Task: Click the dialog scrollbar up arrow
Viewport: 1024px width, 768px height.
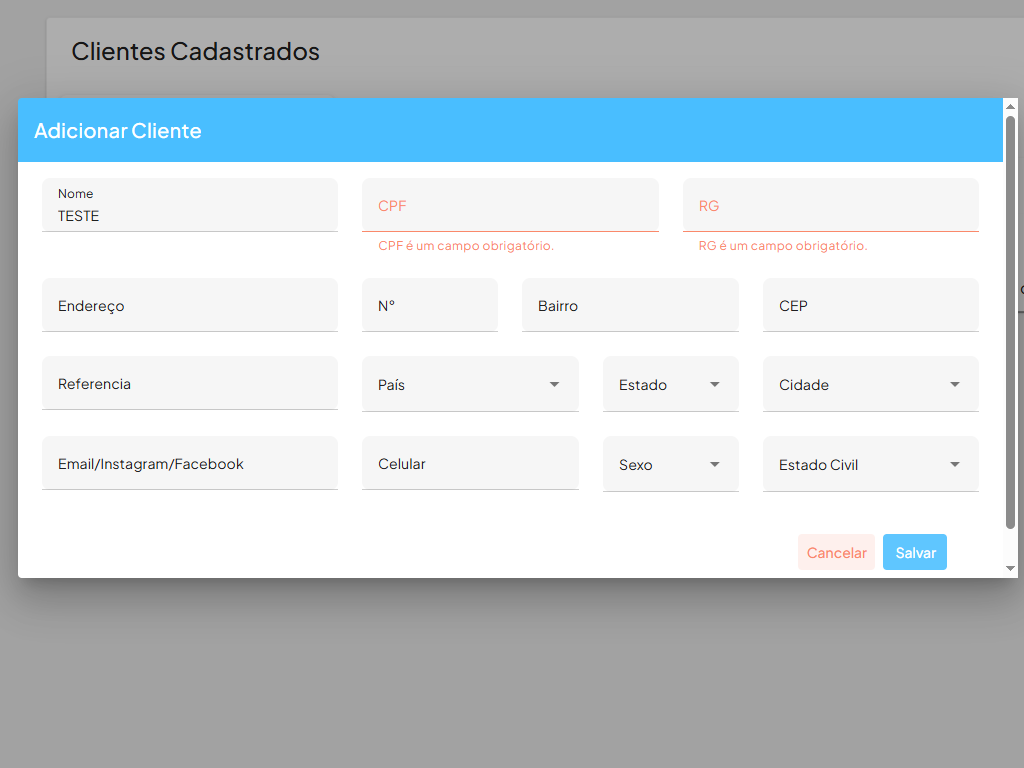Action: [x=1010, y=107]
